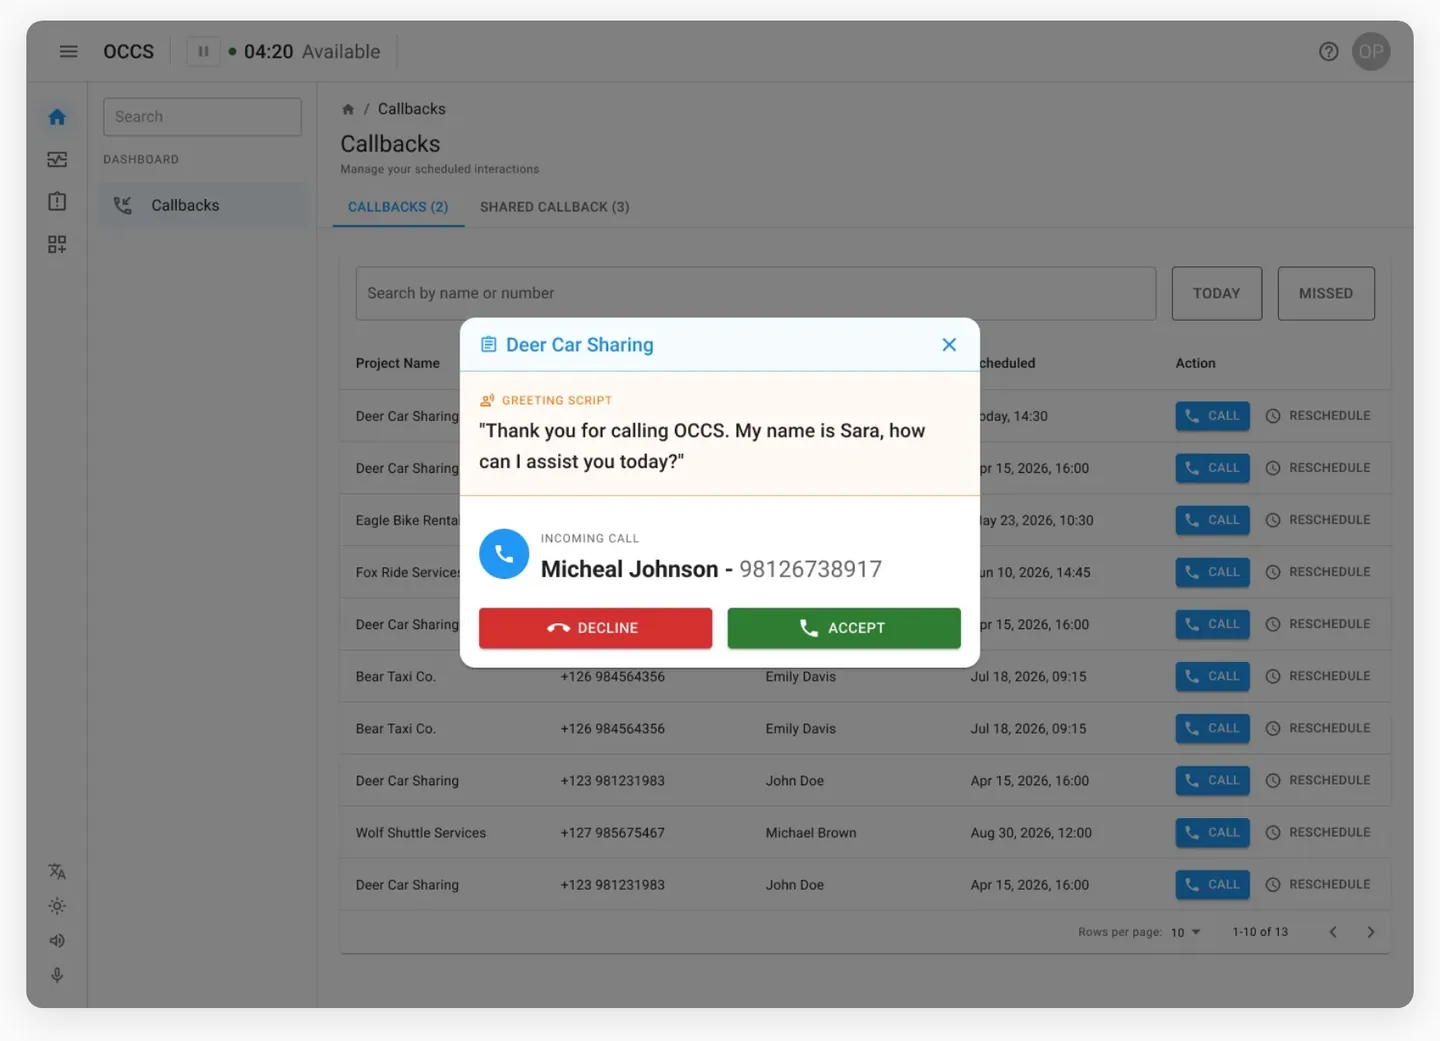Viewport: 1440px width, 1041px height.
Task: Call the Jun 10, 2026 callback
Action: click(1212, 572)
